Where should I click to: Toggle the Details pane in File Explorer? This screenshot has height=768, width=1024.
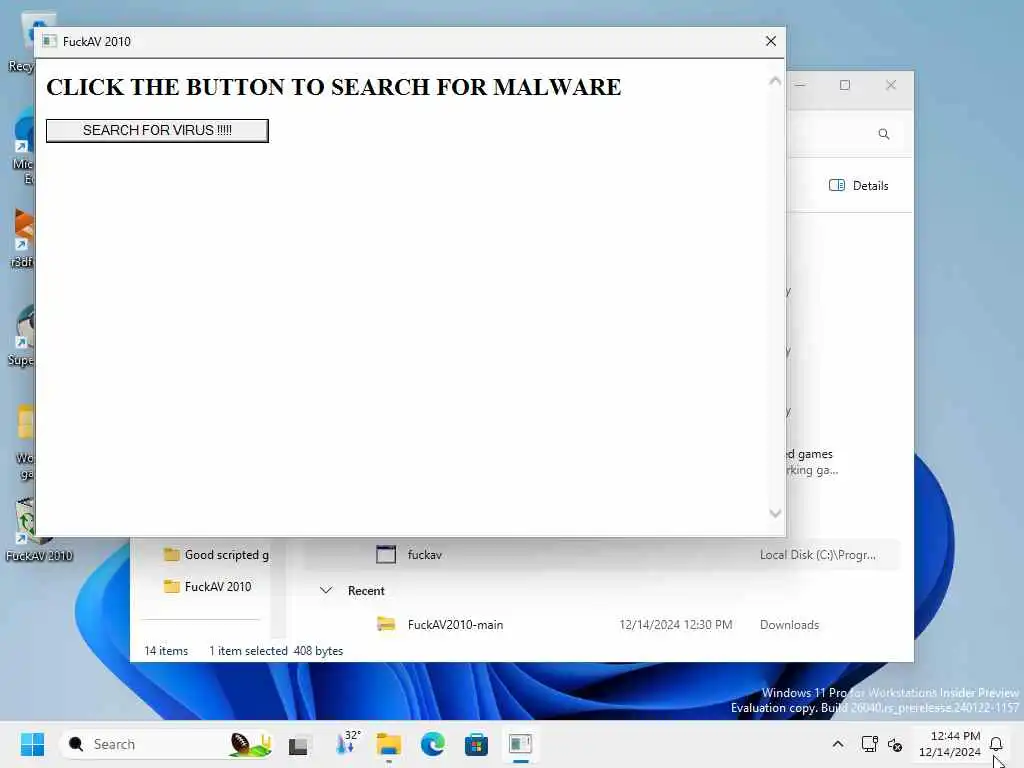[858, 185]
